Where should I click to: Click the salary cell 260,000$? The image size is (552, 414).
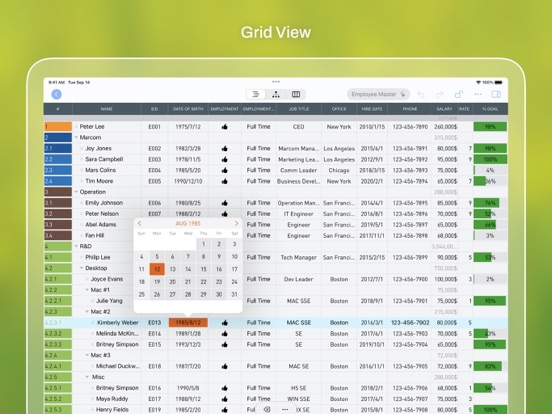tap(446, 127)
